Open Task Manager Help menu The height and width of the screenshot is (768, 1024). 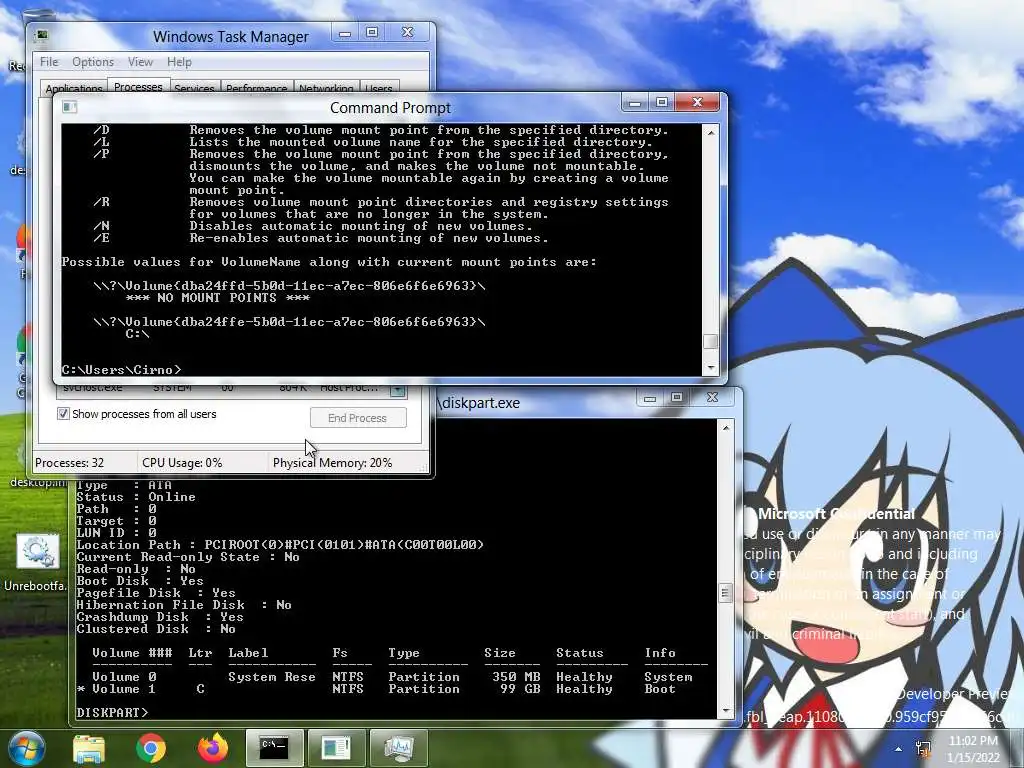click(x=179, y=62)
